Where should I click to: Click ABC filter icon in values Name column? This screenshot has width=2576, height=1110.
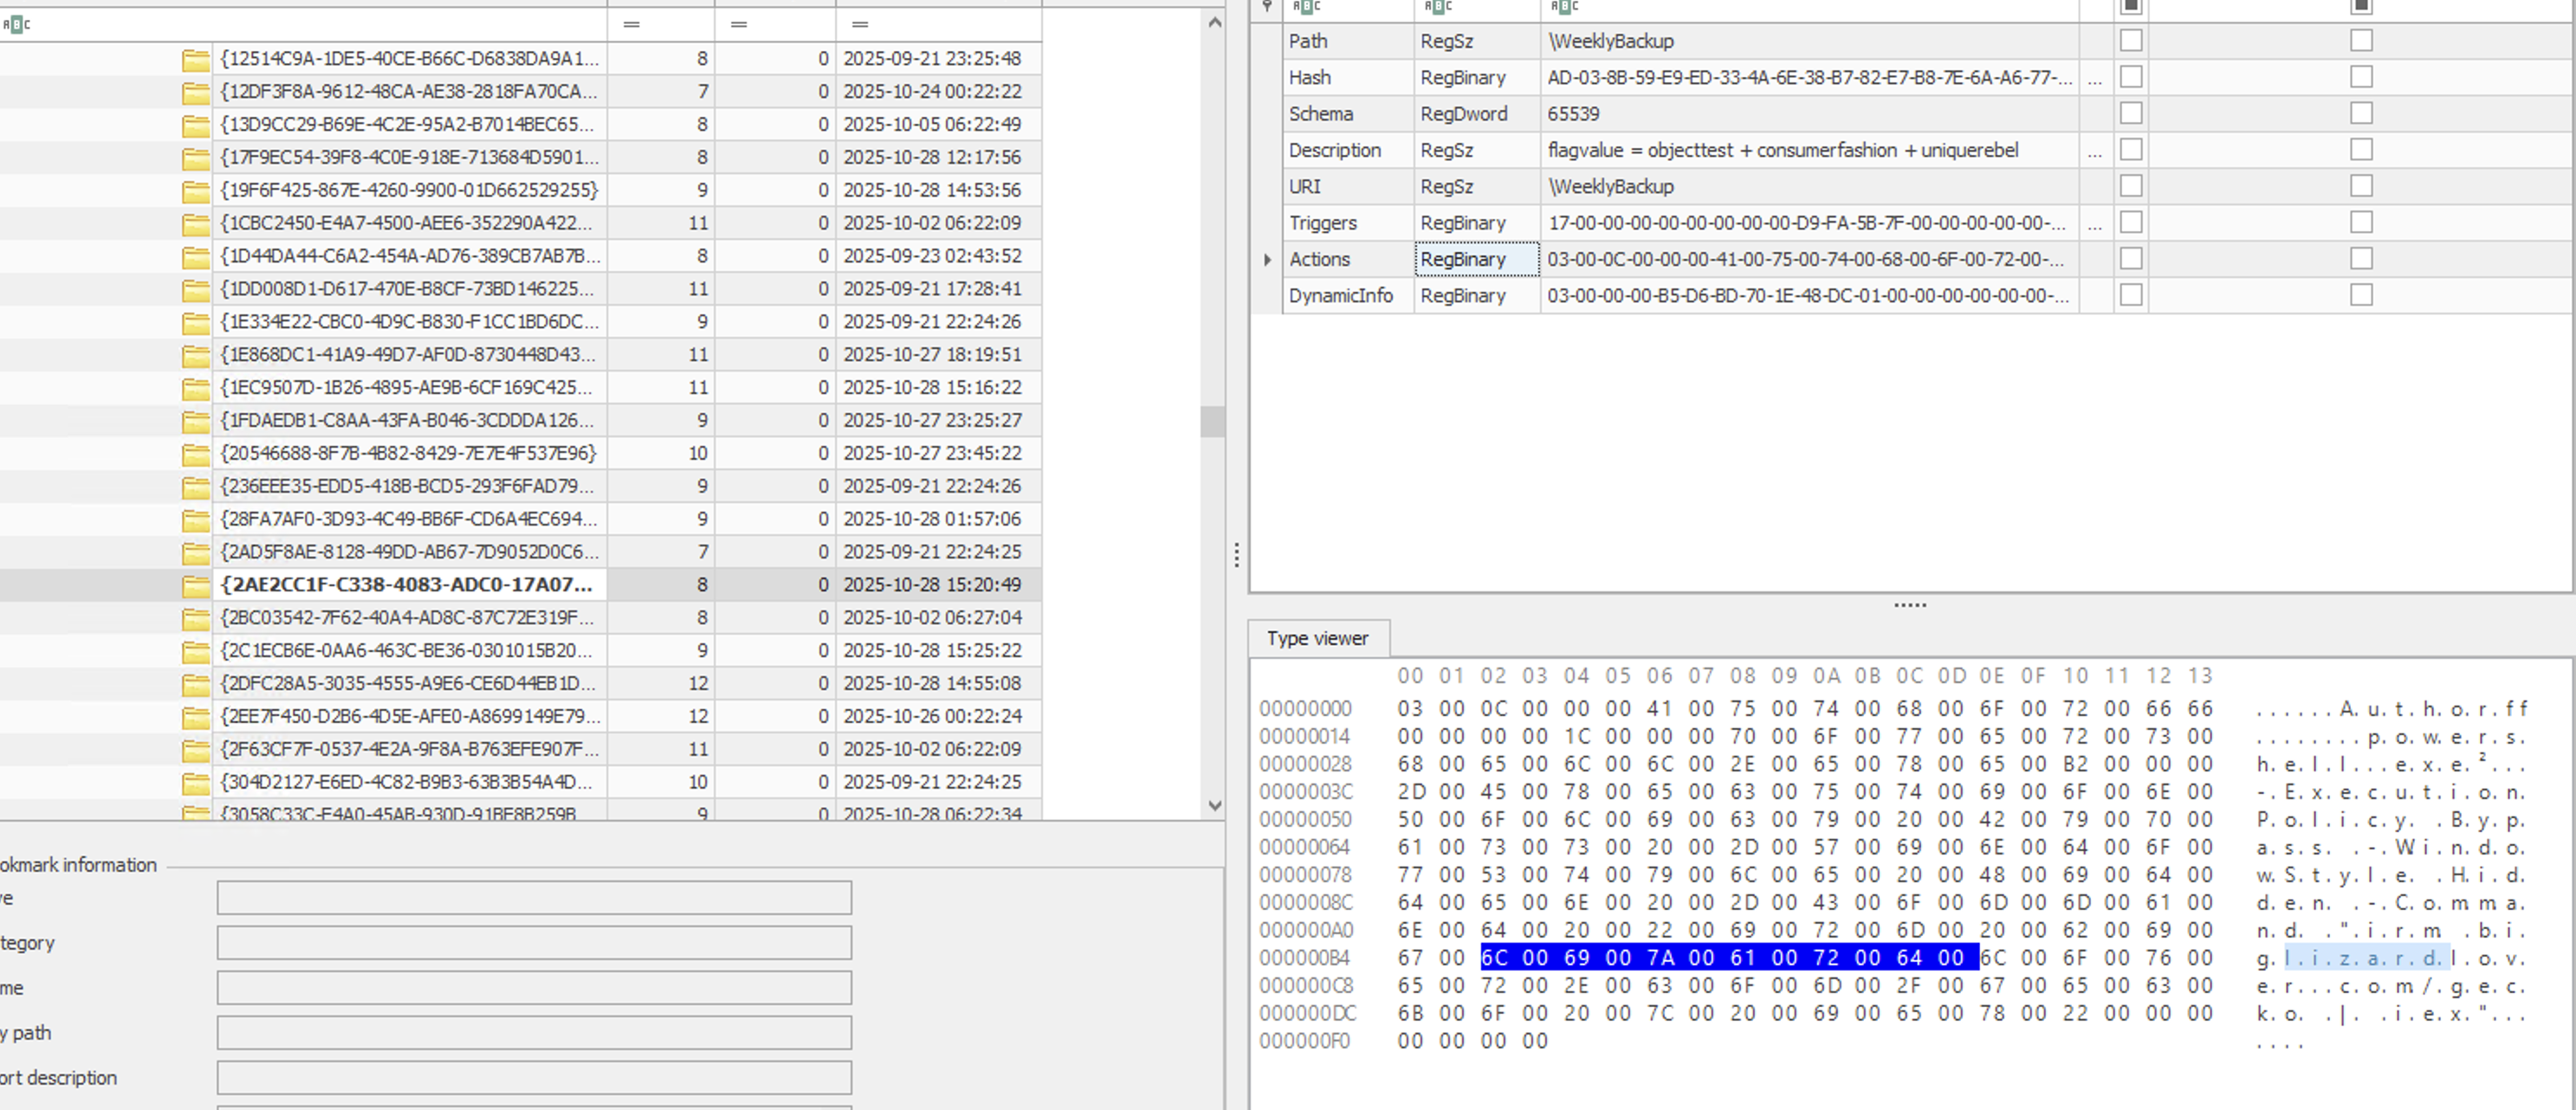coord(1306,7)
